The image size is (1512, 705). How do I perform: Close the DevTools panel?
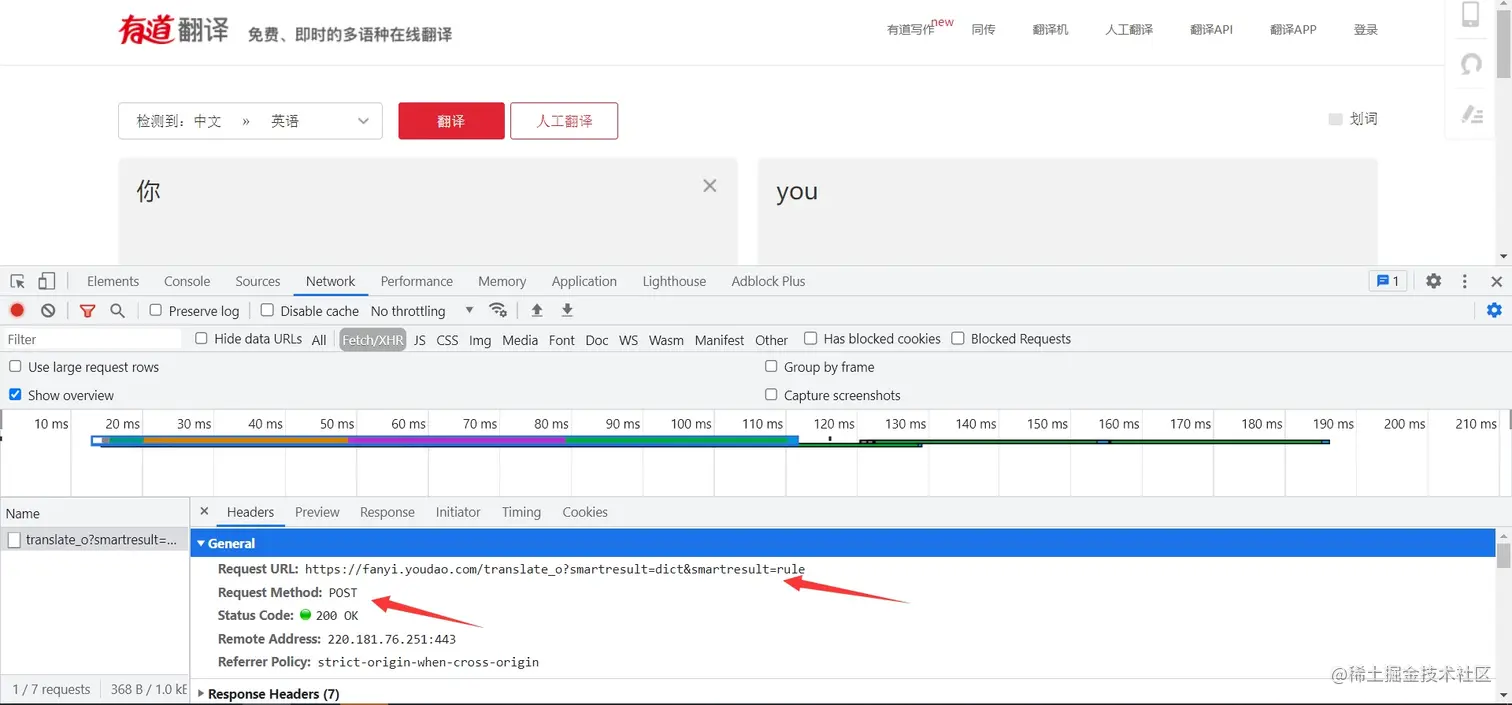coord(1497,281)
